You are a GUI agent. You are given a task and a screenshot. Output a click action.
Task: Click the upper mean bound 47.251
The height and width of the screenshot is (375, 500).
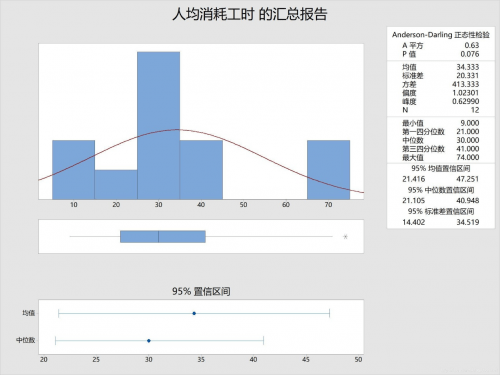coord(468,179)
